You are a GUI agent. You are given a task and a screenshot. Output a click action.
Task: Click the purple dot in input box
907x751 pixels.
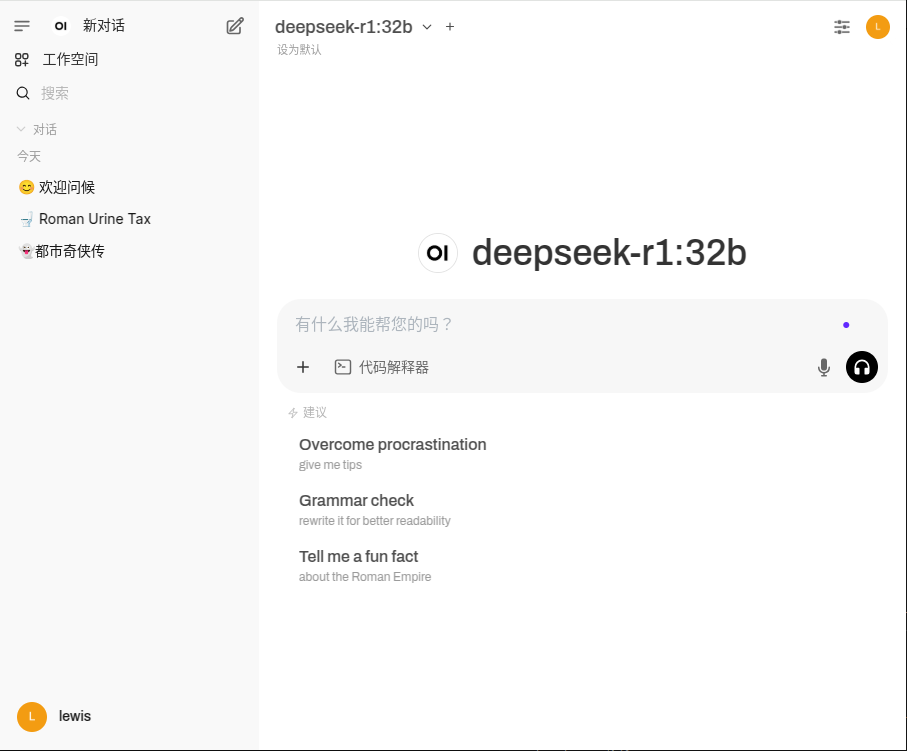coord(846,325)
